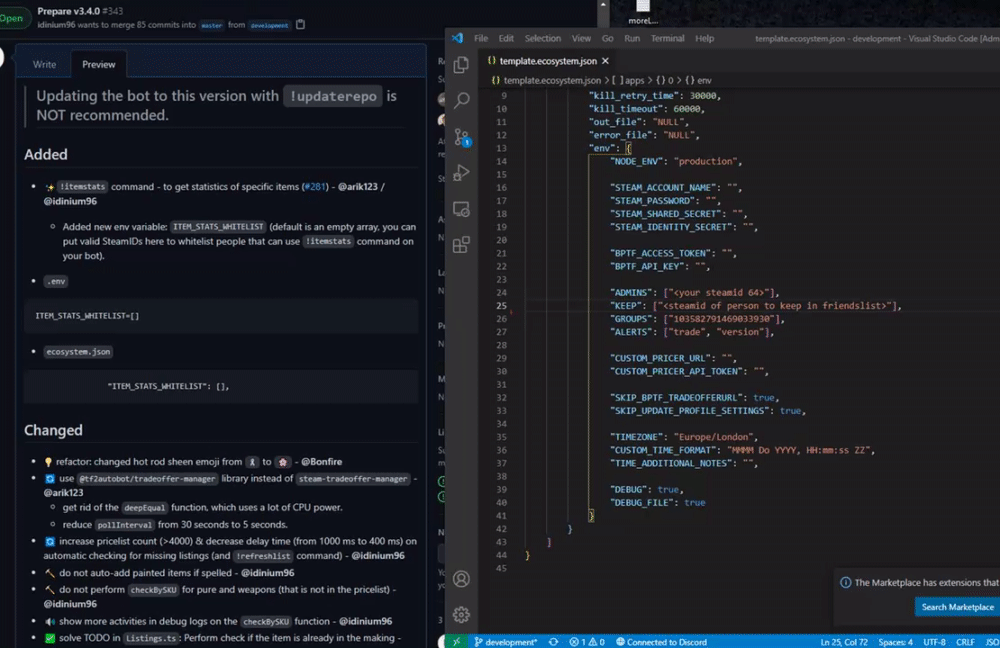Change CRLF line ending setting
The image size is (1000, 648).
tap(965, 642)
